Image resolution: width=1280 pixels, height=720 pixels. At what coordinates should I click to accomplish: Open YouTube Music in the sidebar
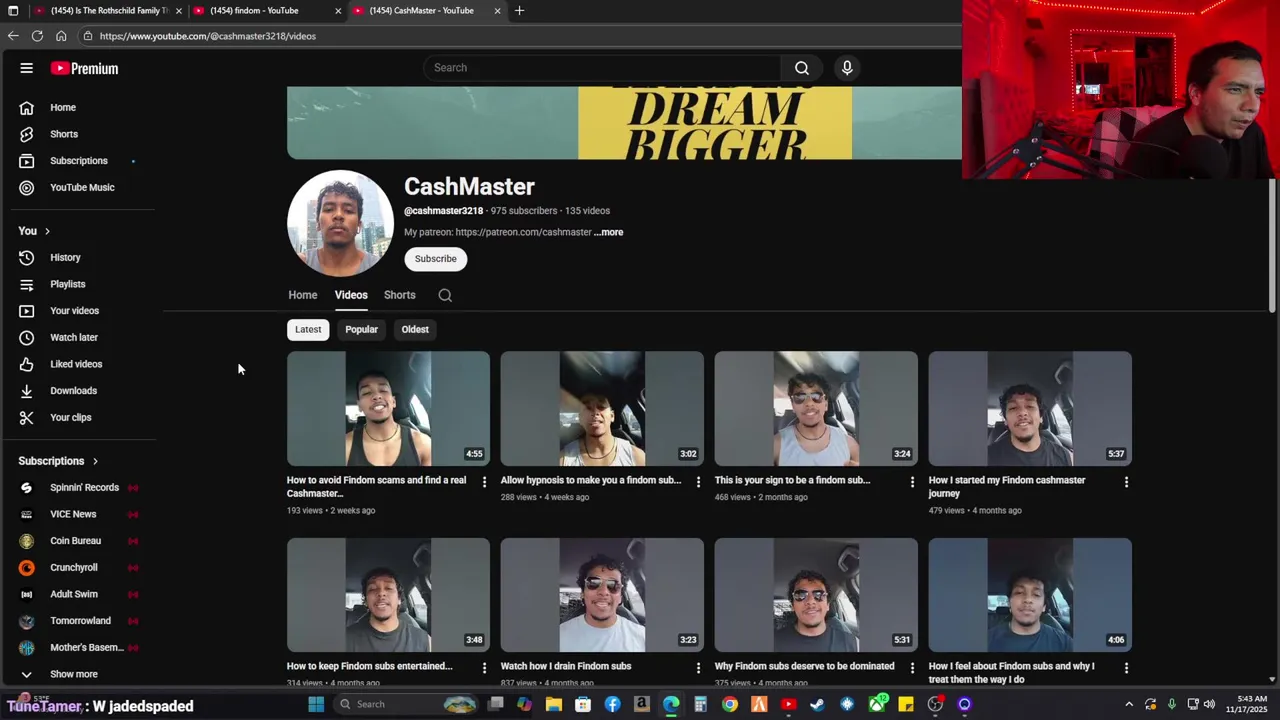tap(82, 187)
